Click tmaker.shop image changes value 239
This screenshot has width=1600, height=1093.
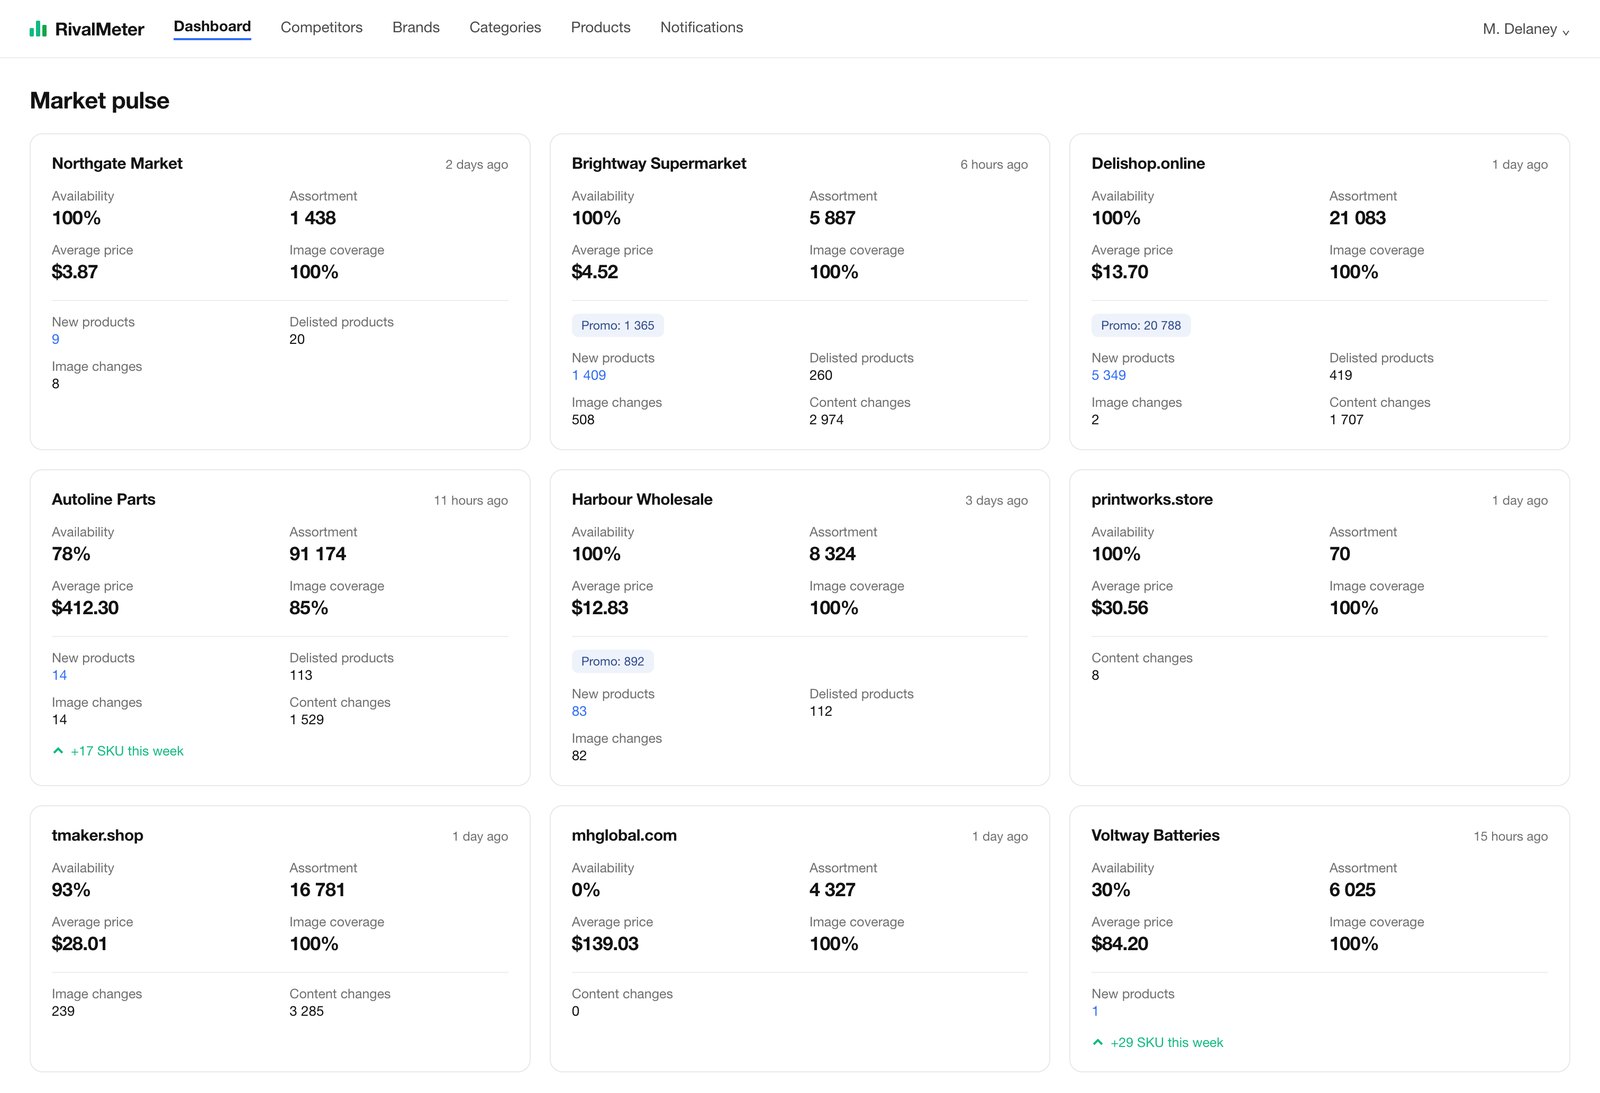63,1011
